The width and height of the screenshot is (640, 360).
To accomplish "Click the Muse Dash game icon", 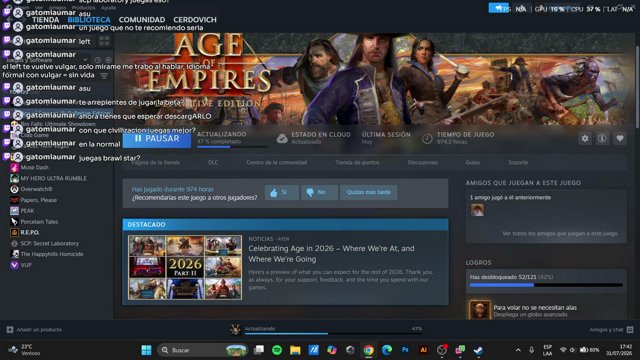I will point(14,167).
